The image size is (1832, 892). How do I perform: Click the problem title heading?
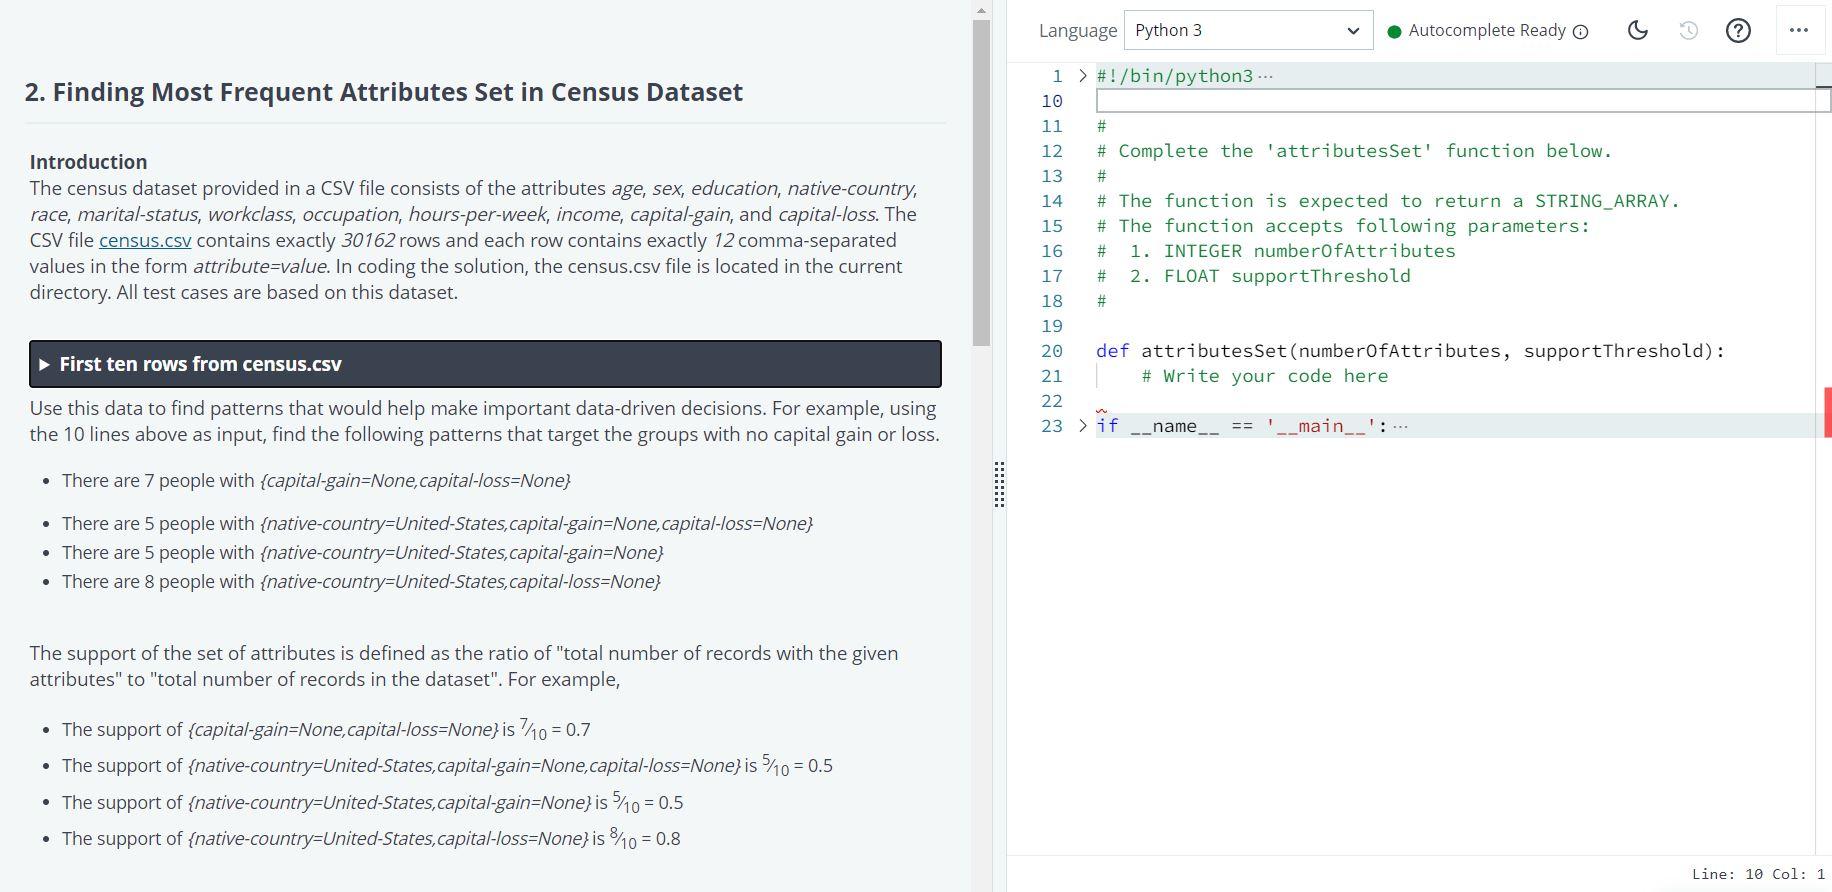384,92
